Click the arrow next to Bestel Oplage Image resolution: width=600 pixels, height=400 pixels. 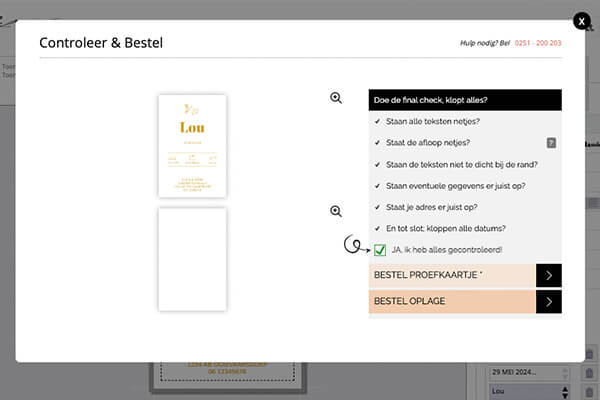coord(548,301)
